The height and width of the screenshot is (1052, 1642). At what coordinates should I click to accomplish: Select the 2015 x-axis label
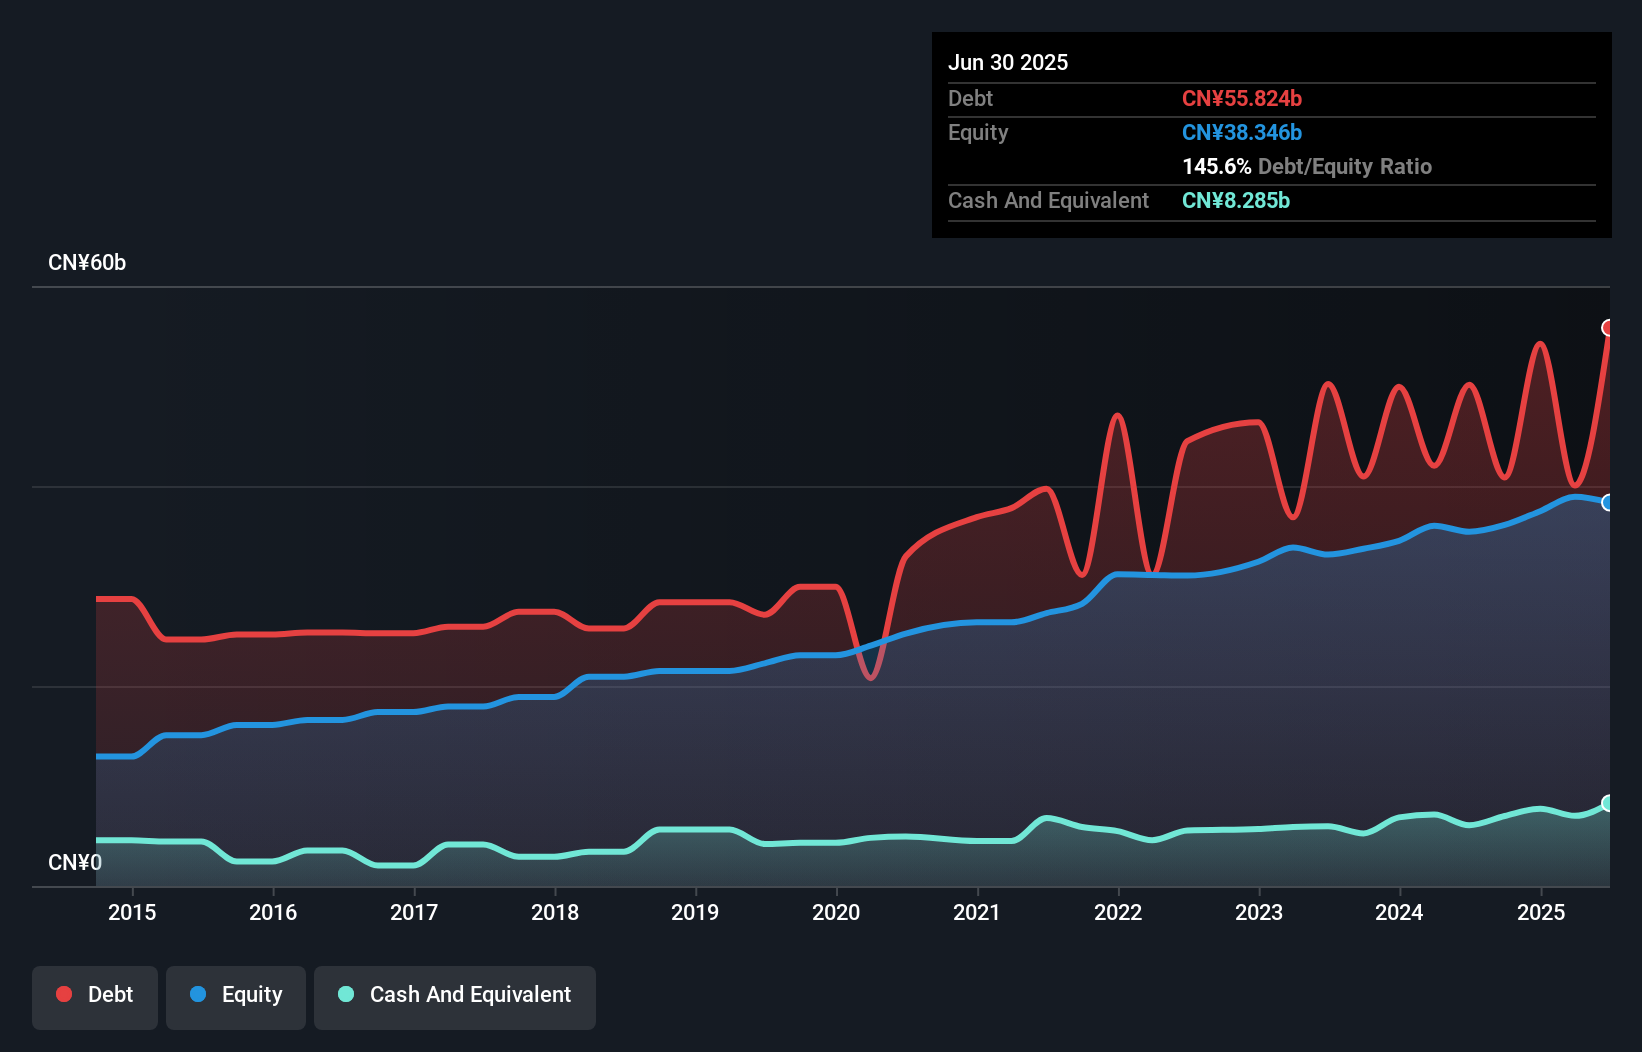coord(132,912)
